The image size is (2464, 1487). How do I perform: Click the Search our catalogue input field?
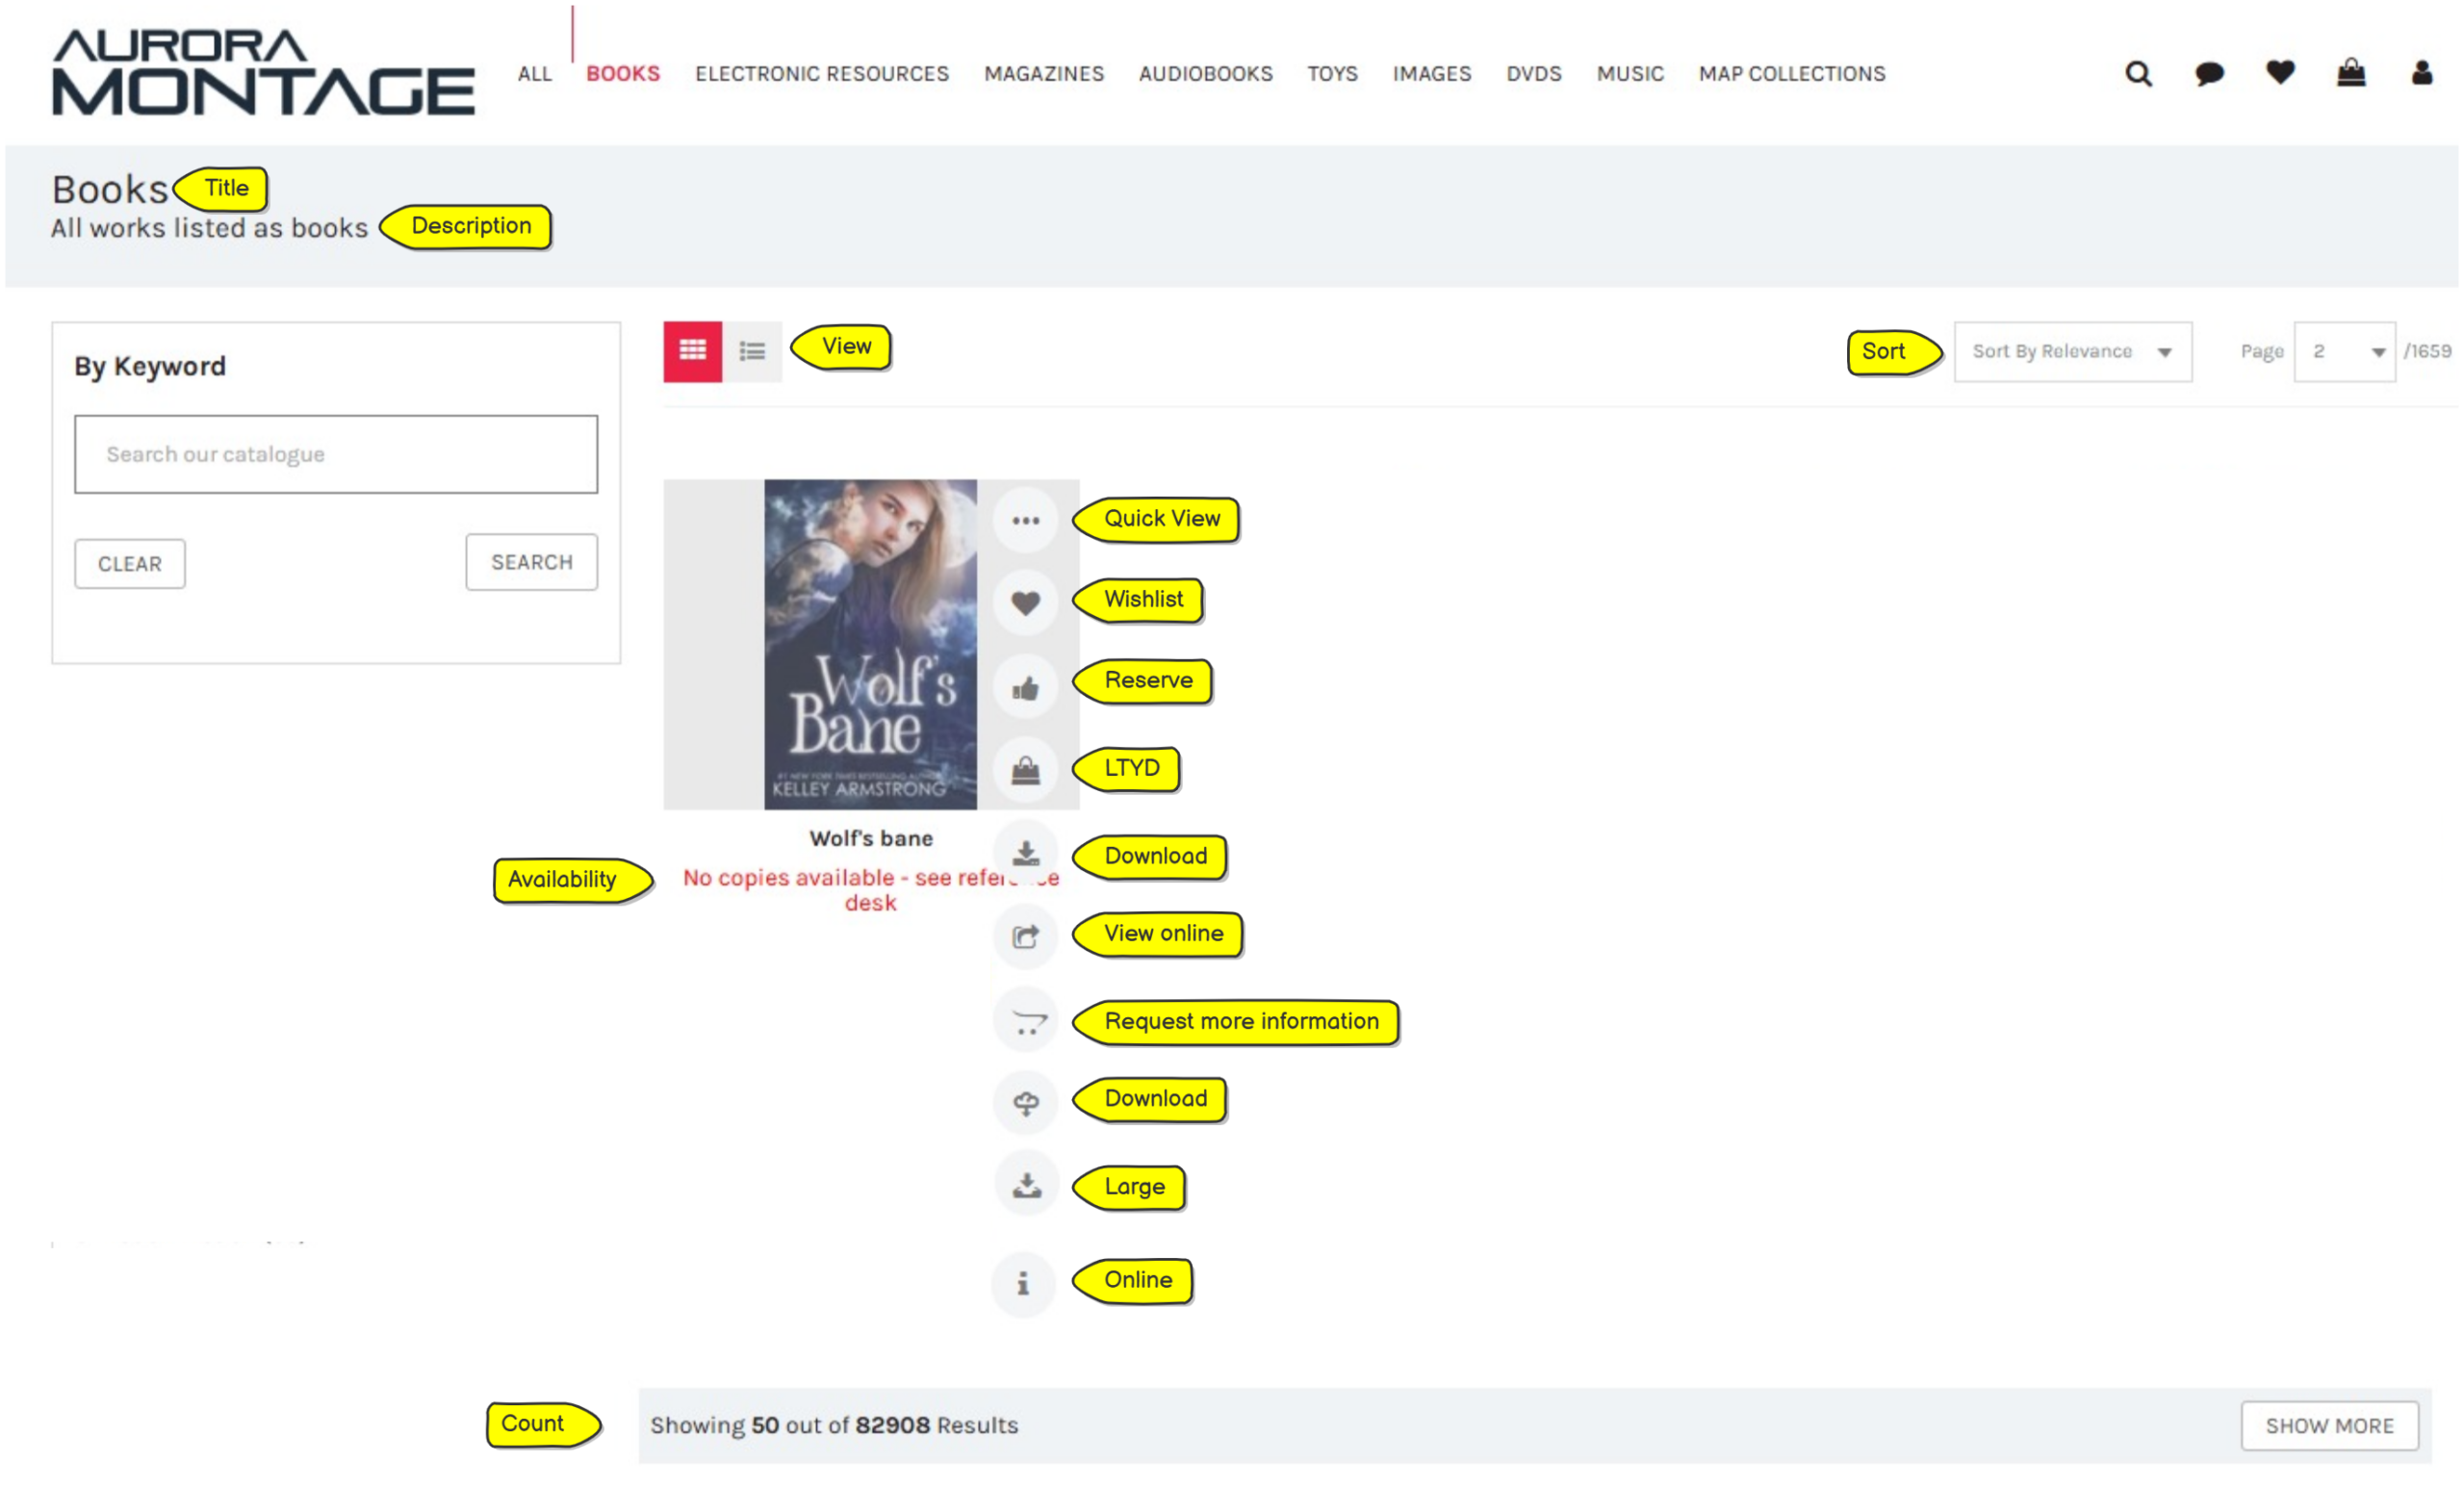click(x=336, y=454)
